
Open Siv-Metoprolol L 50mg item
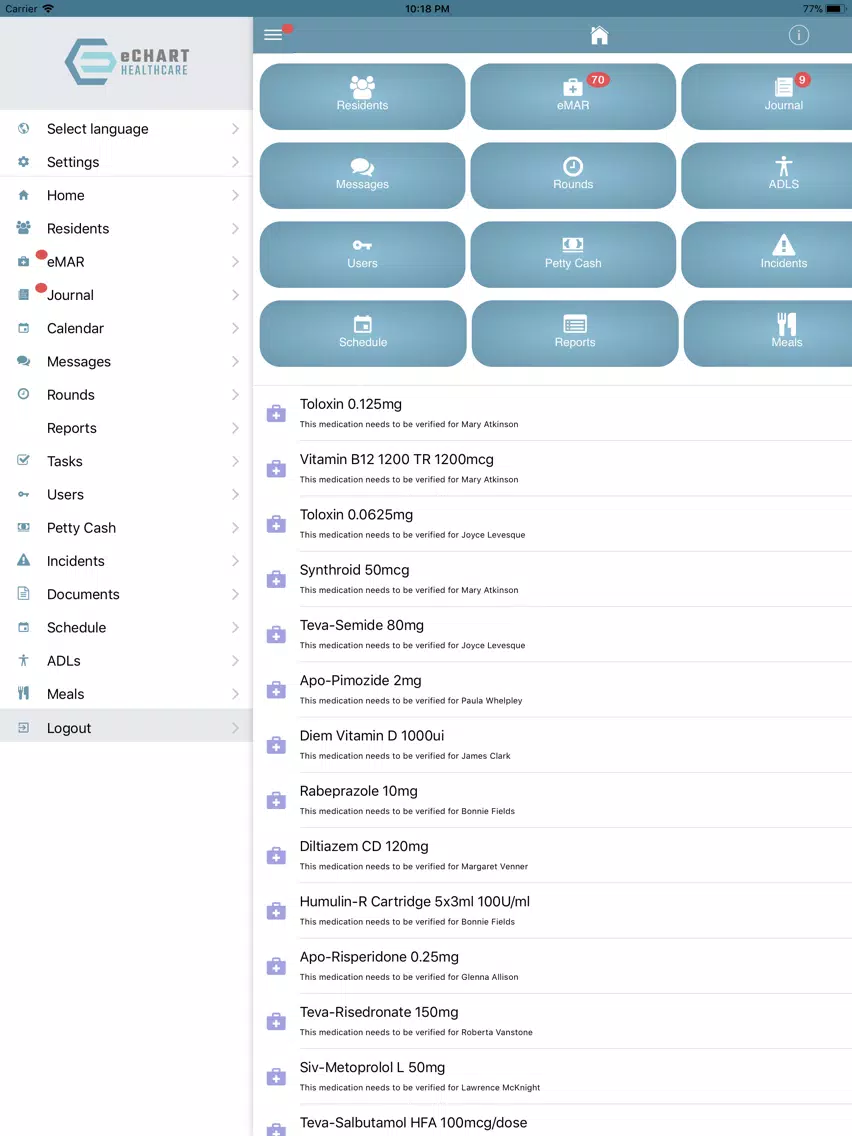(x=552, y=1077)
